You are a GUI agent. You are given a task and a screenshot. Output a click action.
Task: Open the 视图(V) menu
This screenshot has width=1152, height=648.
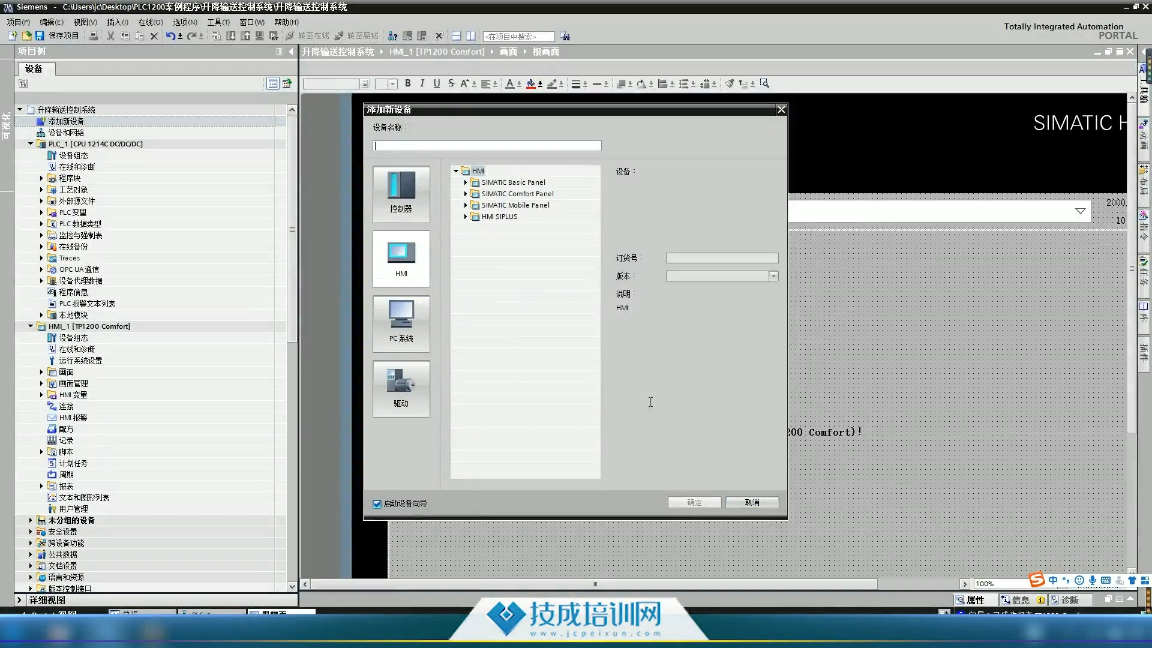pyautogui.click(x=85, y=22)
